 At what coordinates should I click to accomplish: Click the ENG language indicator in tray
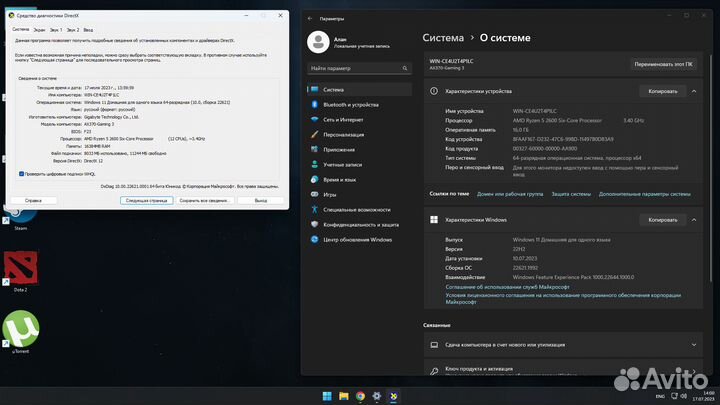tap(660, 396)
